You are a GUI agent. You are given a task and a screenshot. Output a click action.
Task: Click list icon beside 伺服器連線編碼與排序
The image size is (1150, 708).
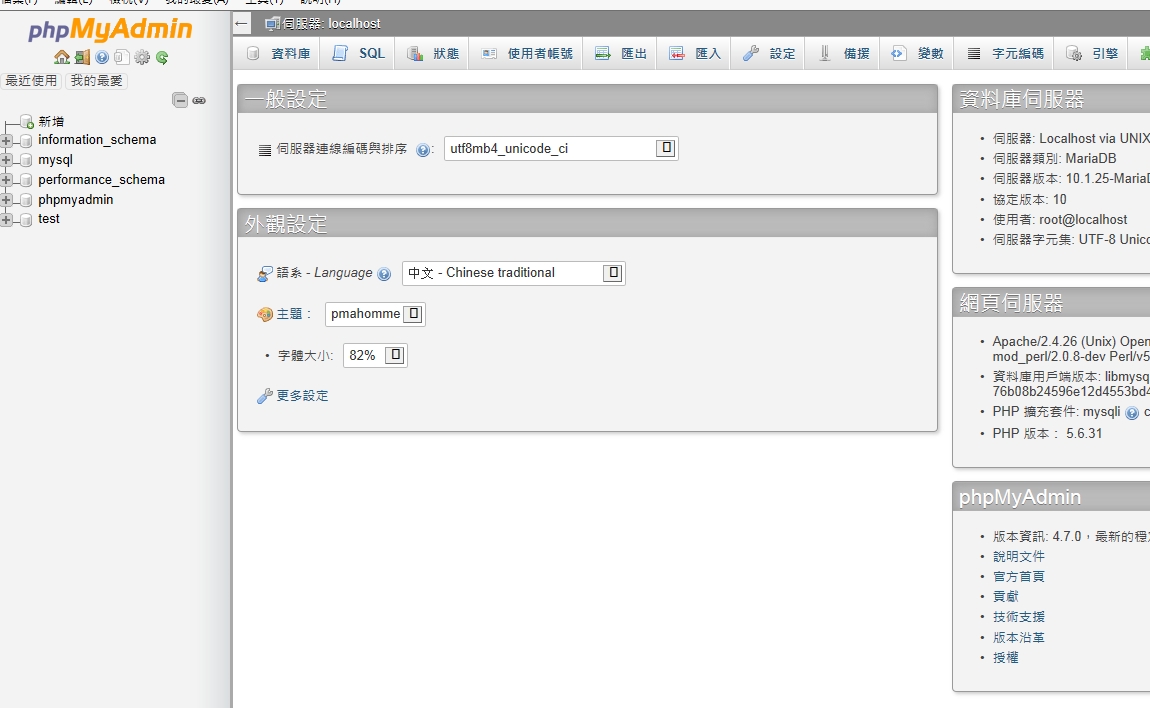tap(265, 150)
